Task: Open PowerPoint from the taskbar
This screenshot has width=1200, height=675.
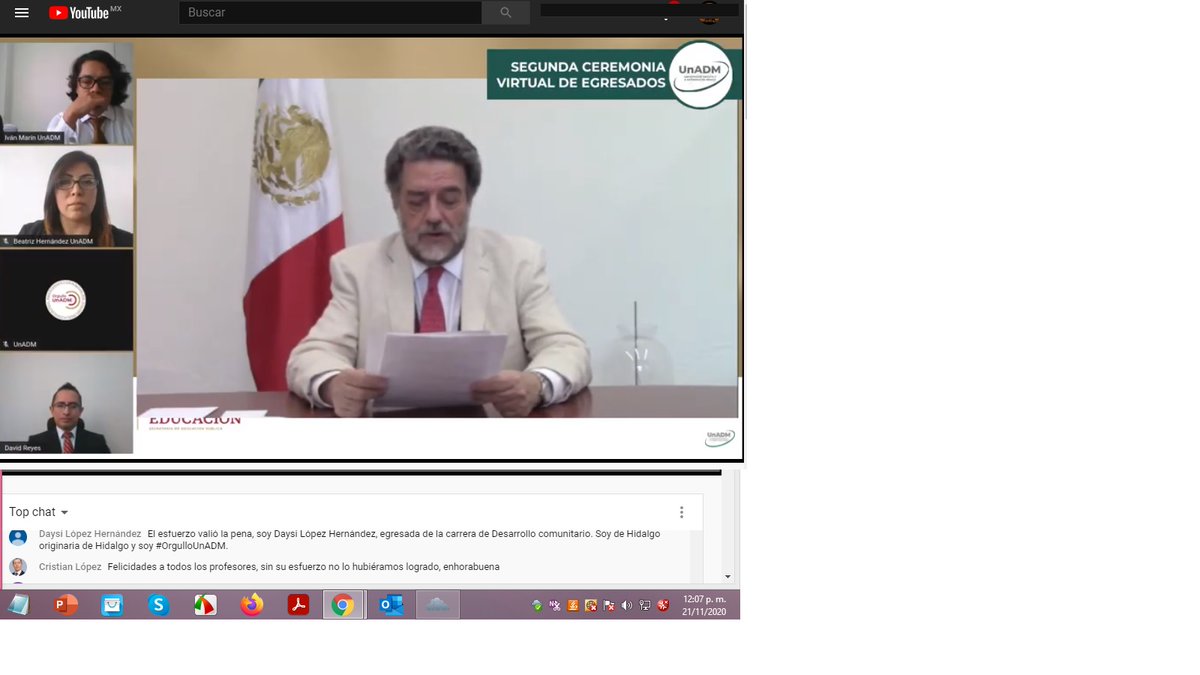Action: point(66,605)
